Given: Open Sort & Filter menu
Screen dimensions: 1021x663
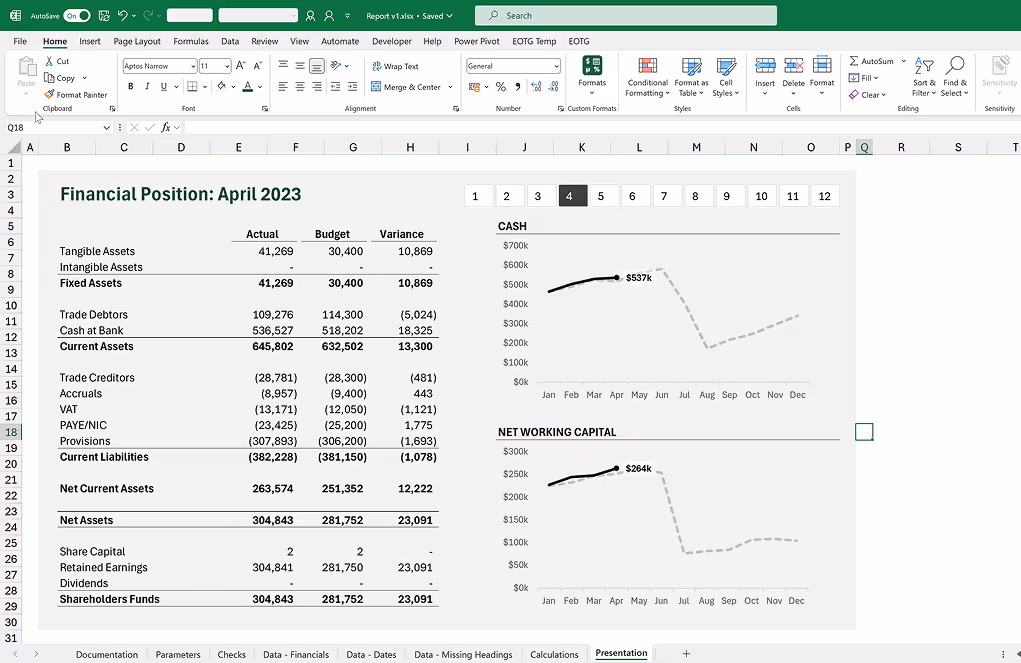Looking at the screenshot, I should (924, 77).
